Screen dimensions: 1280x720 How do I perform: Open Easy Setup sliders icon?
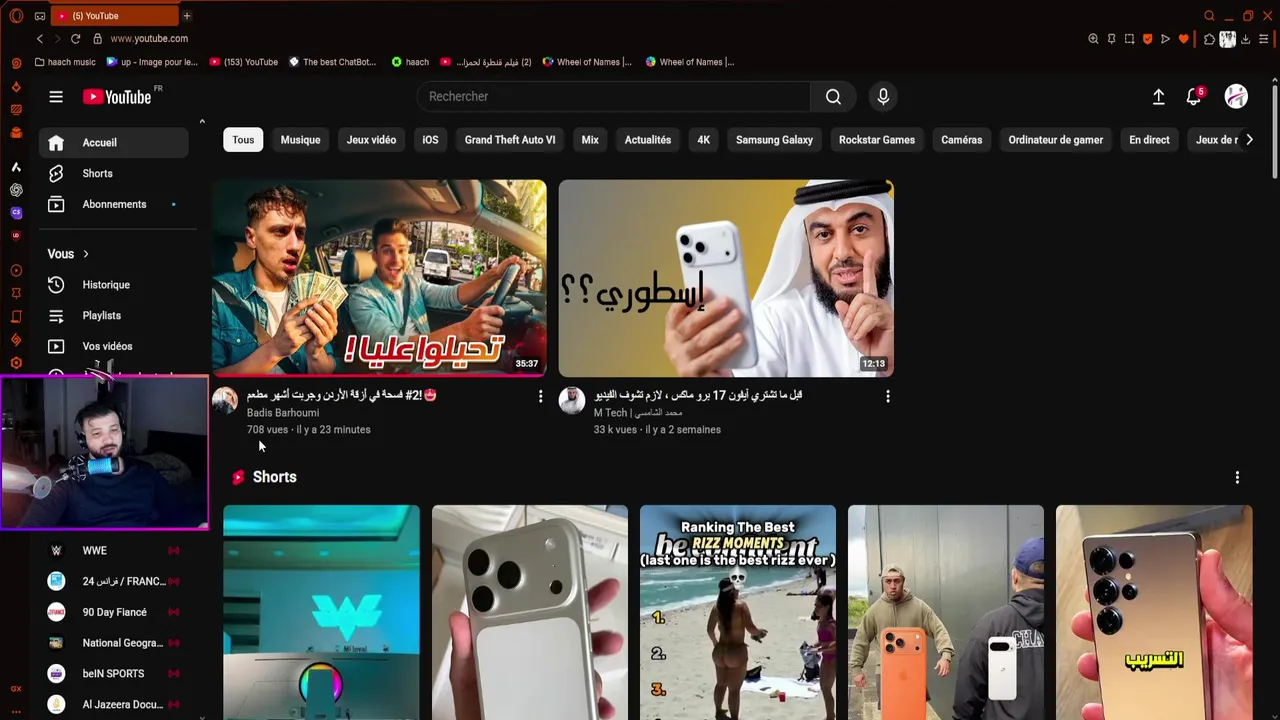[1264, 39]
